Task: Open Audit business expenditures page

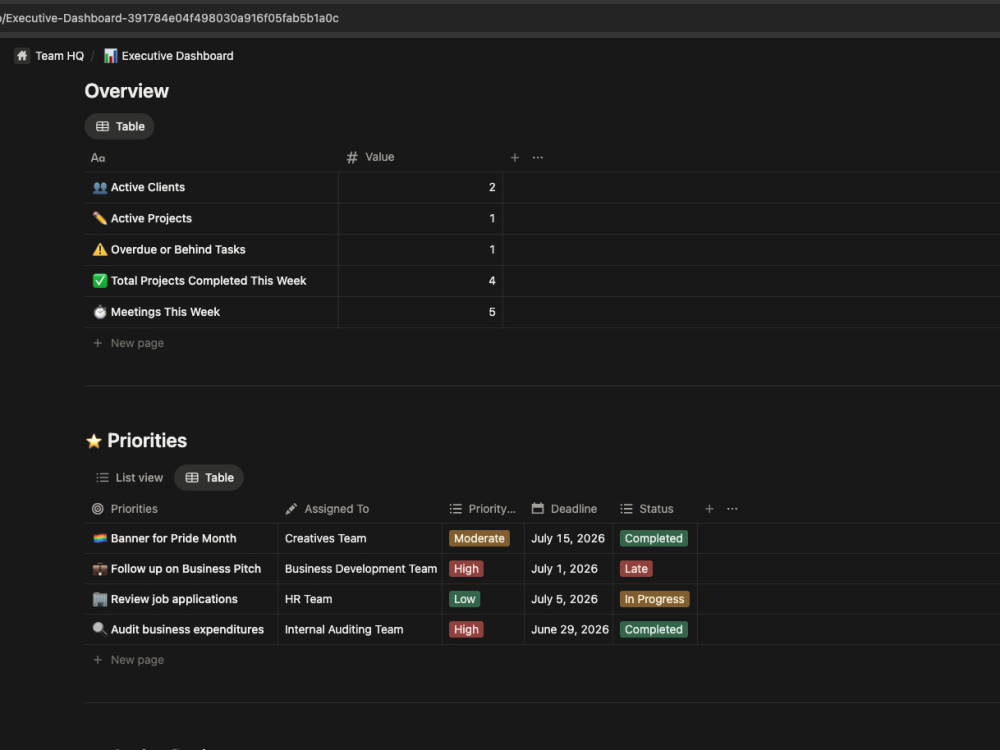Action: pyautogui.click(x=187, y=630)
